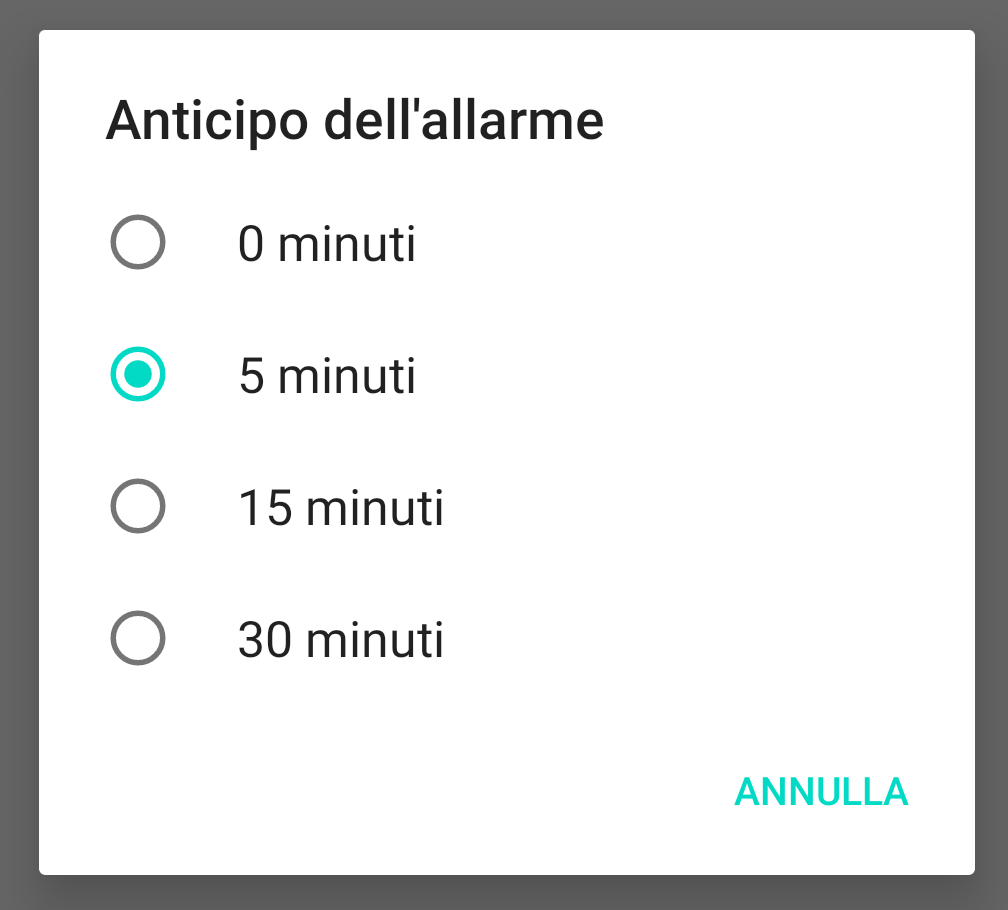Tap the empty circle next to 30 minuti
The image size is (1008, 910).
click(138, 638)
